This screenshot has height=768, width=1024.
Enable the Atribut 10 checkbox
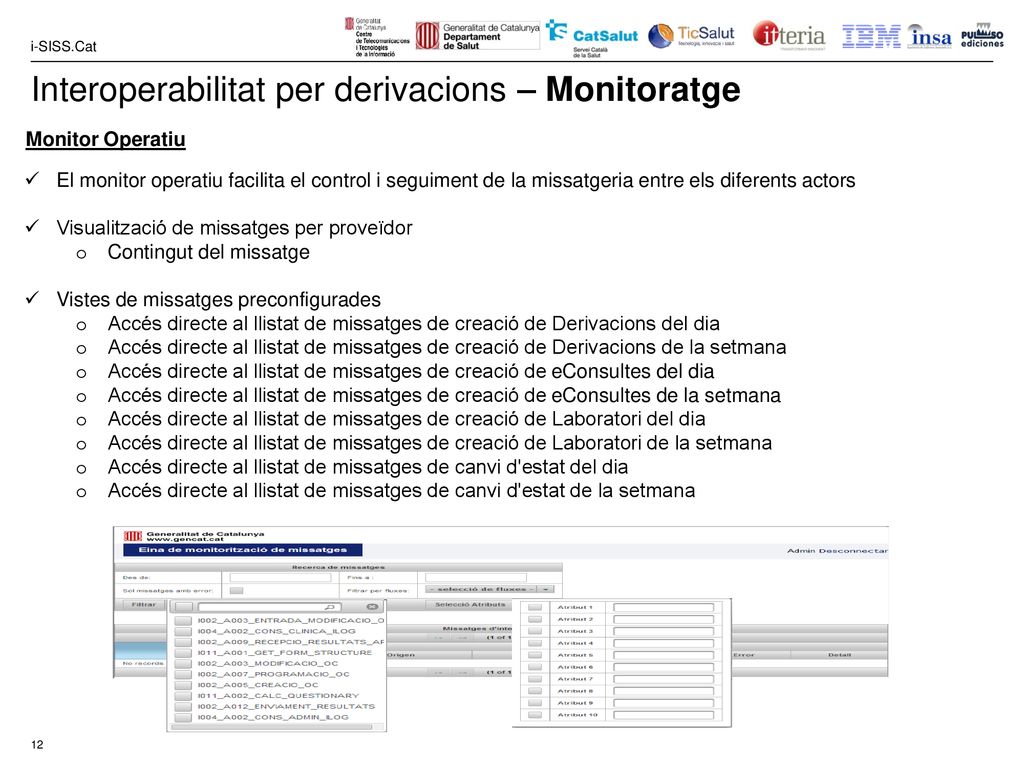click(535, 715)
